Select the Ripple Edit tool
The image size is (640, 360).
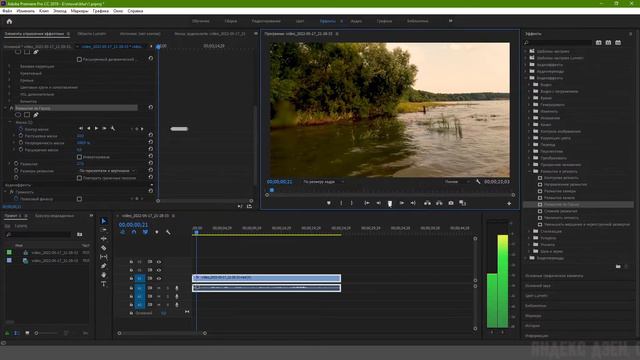104,239
